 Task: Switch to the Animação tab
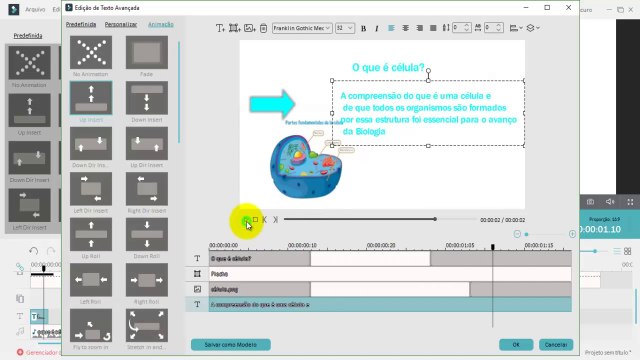coord(161,24)
